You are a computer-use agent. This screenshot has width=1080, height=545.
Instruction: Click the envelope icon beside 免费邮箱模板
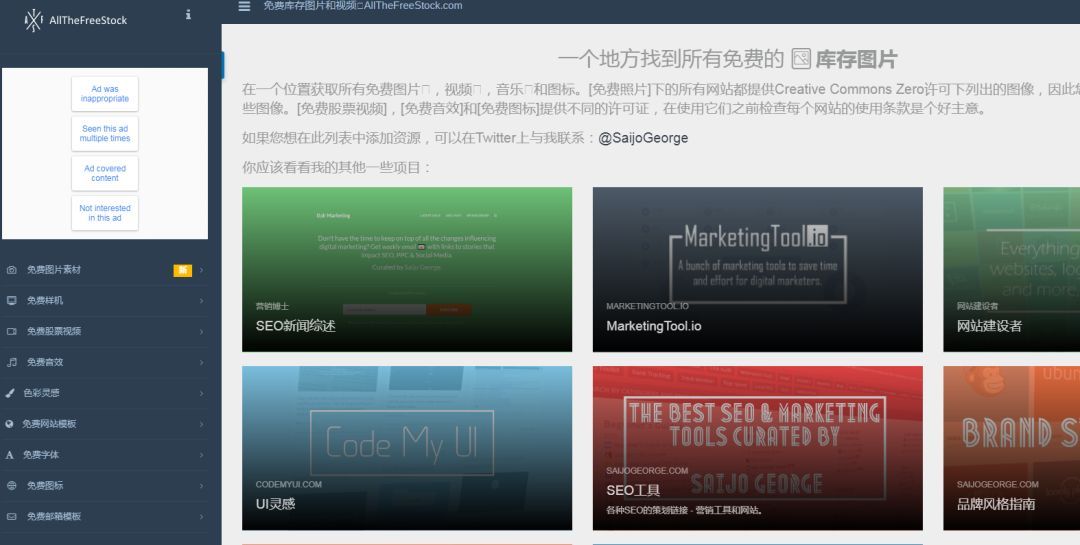12,516
